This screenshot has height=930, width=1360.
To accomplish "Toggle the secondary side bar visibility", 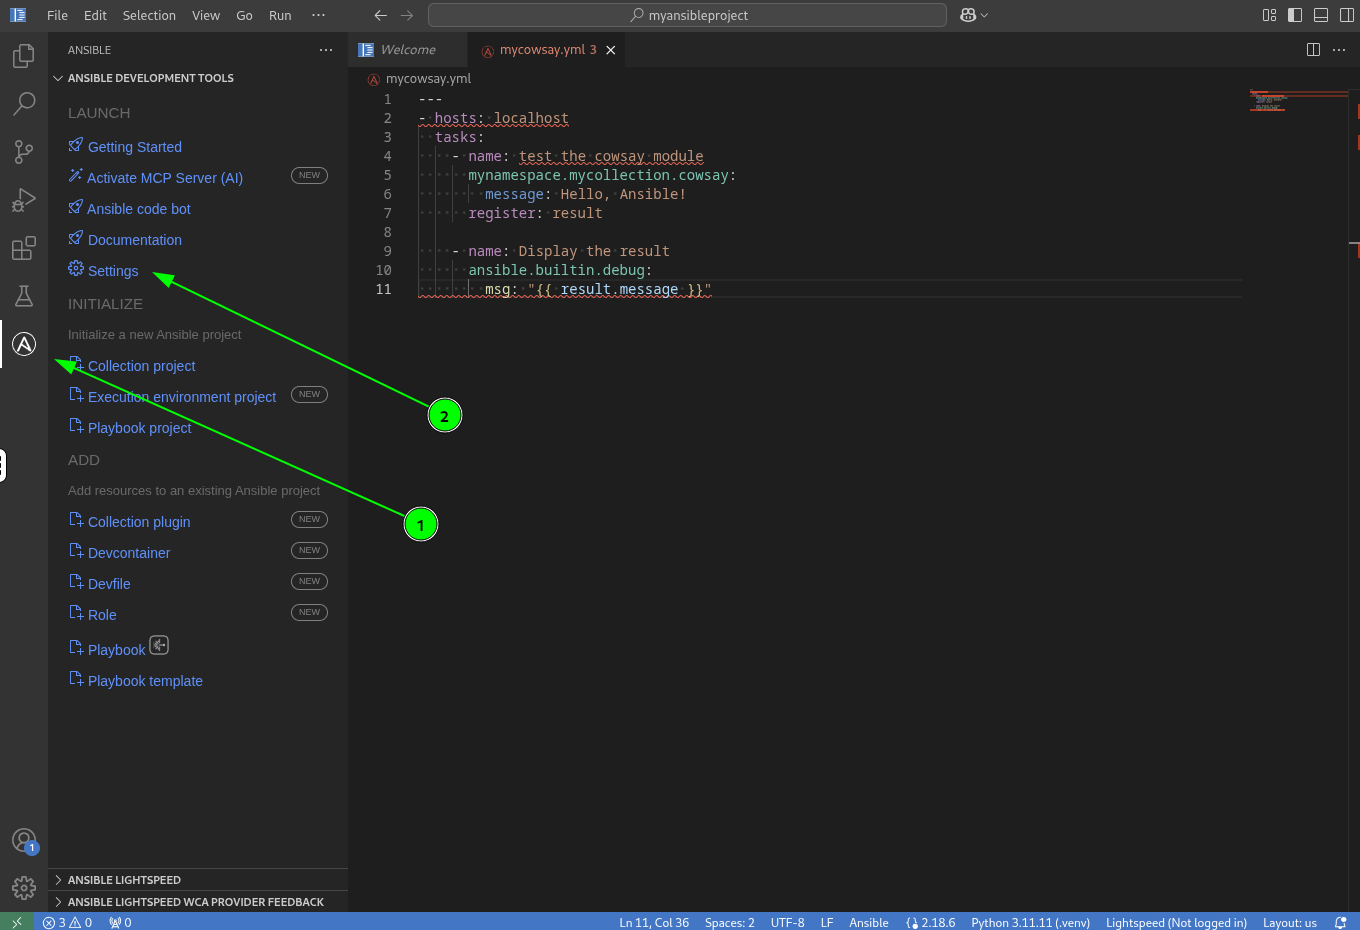I will [1347, 15].
